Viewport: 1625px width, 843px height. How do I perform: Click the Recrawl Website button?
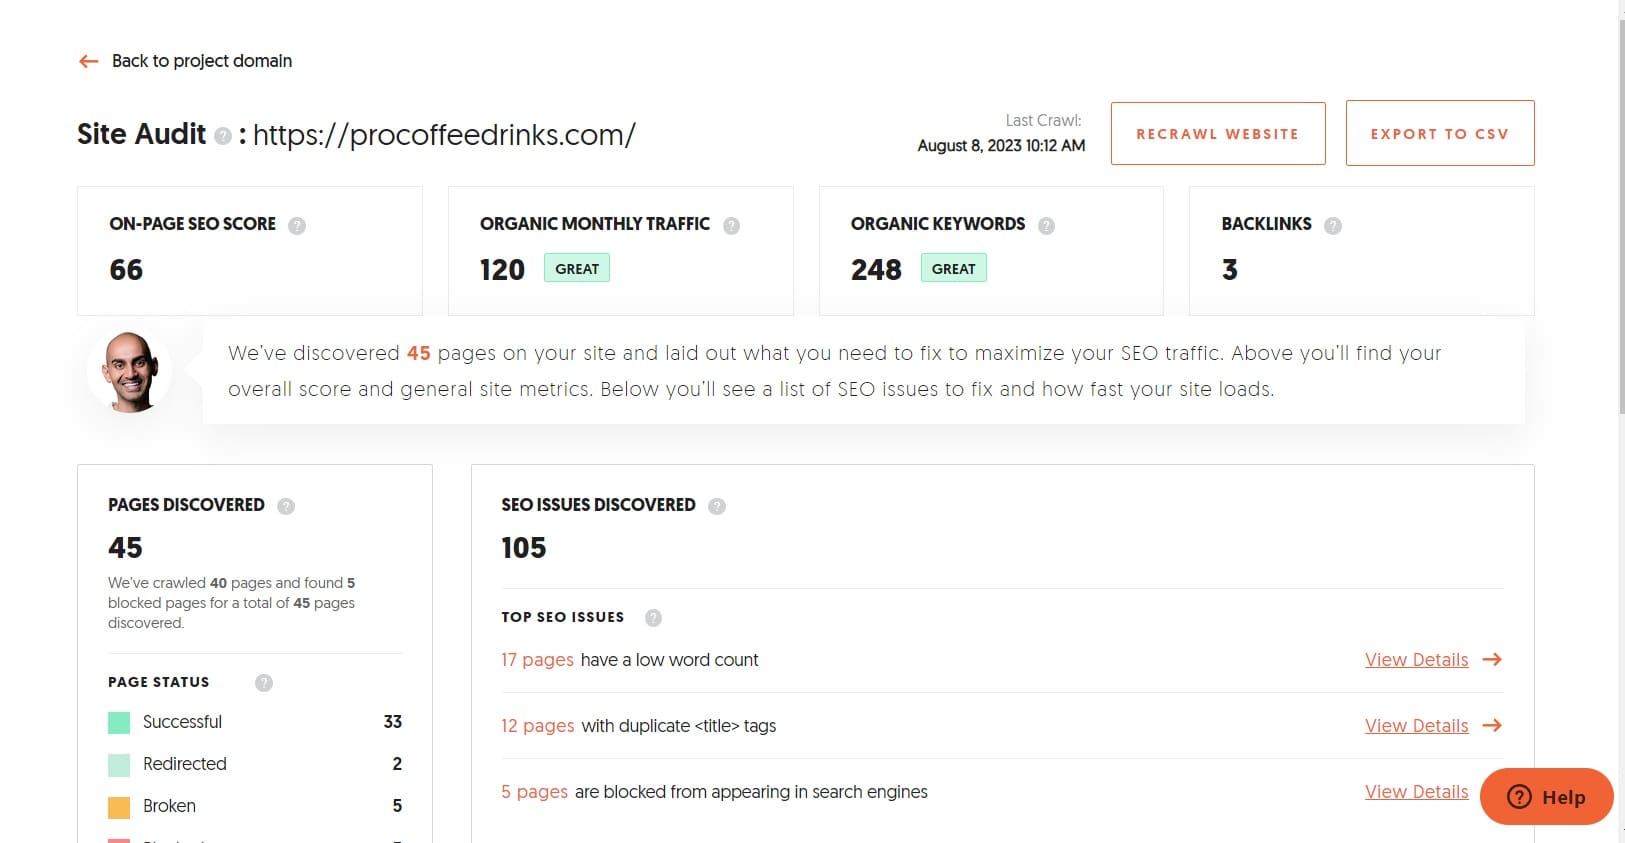[1218, 133]
